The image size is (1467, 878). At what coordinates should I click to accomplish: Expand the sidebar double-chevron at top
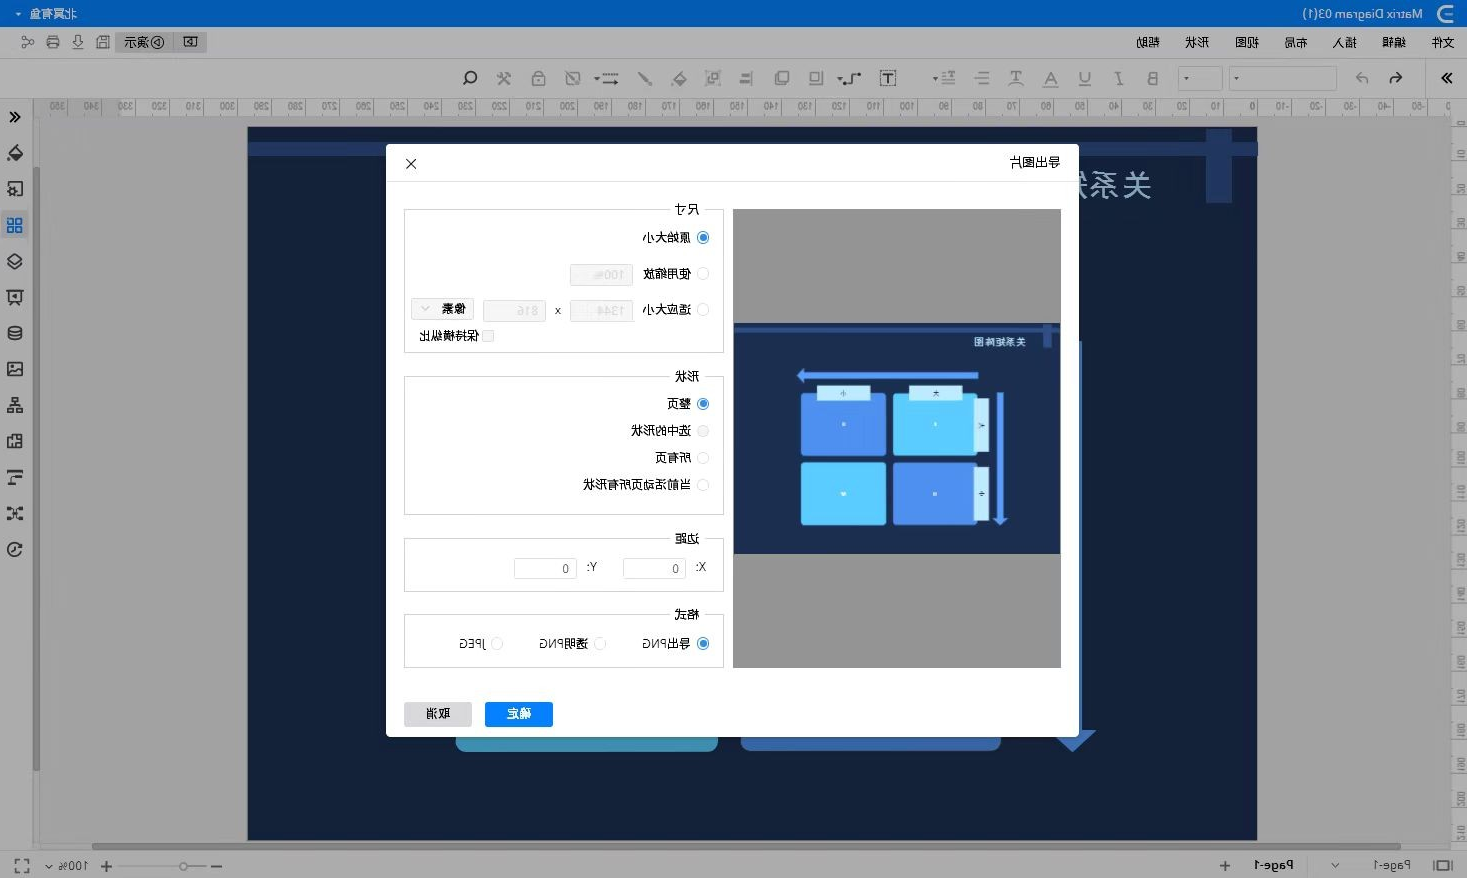coord(15,117)
